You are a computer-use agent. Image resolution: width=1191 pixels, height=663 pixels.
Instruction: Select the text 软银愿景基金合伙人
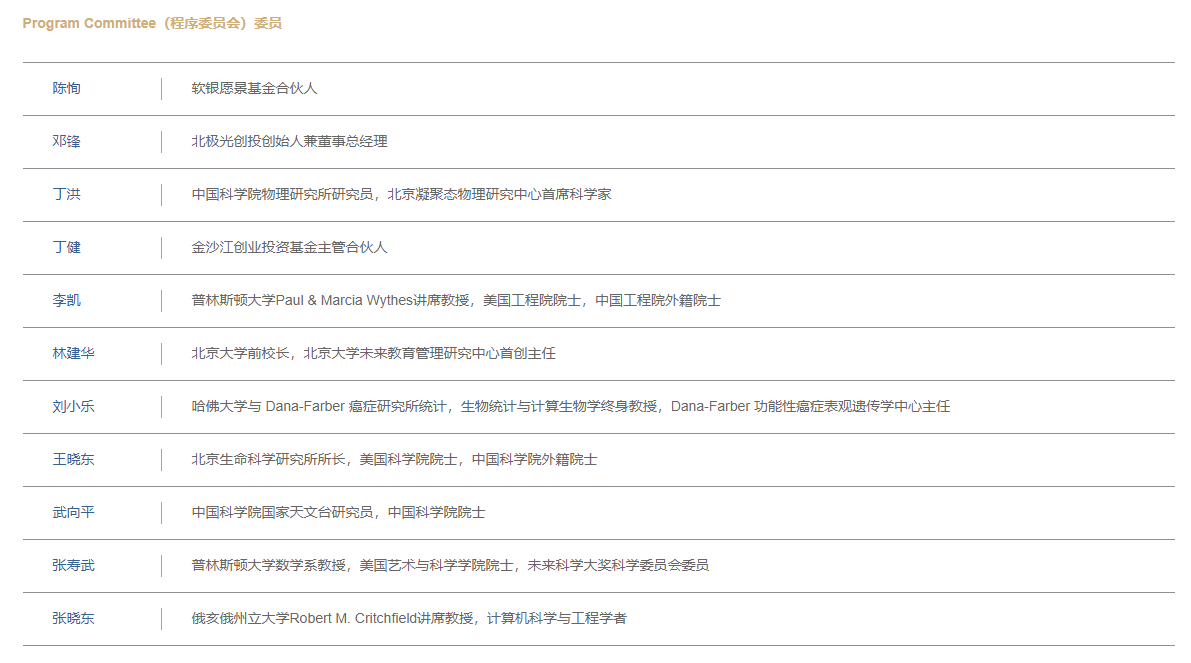pyautogui.click(x=254, y=88)
